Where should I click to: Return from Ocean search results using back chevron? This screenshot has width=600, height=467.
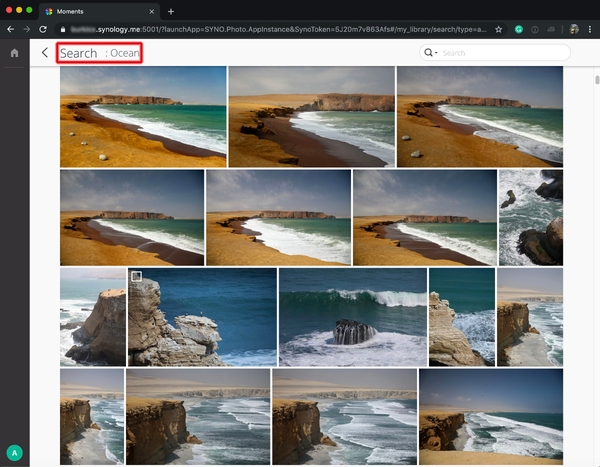coord(45,52)
